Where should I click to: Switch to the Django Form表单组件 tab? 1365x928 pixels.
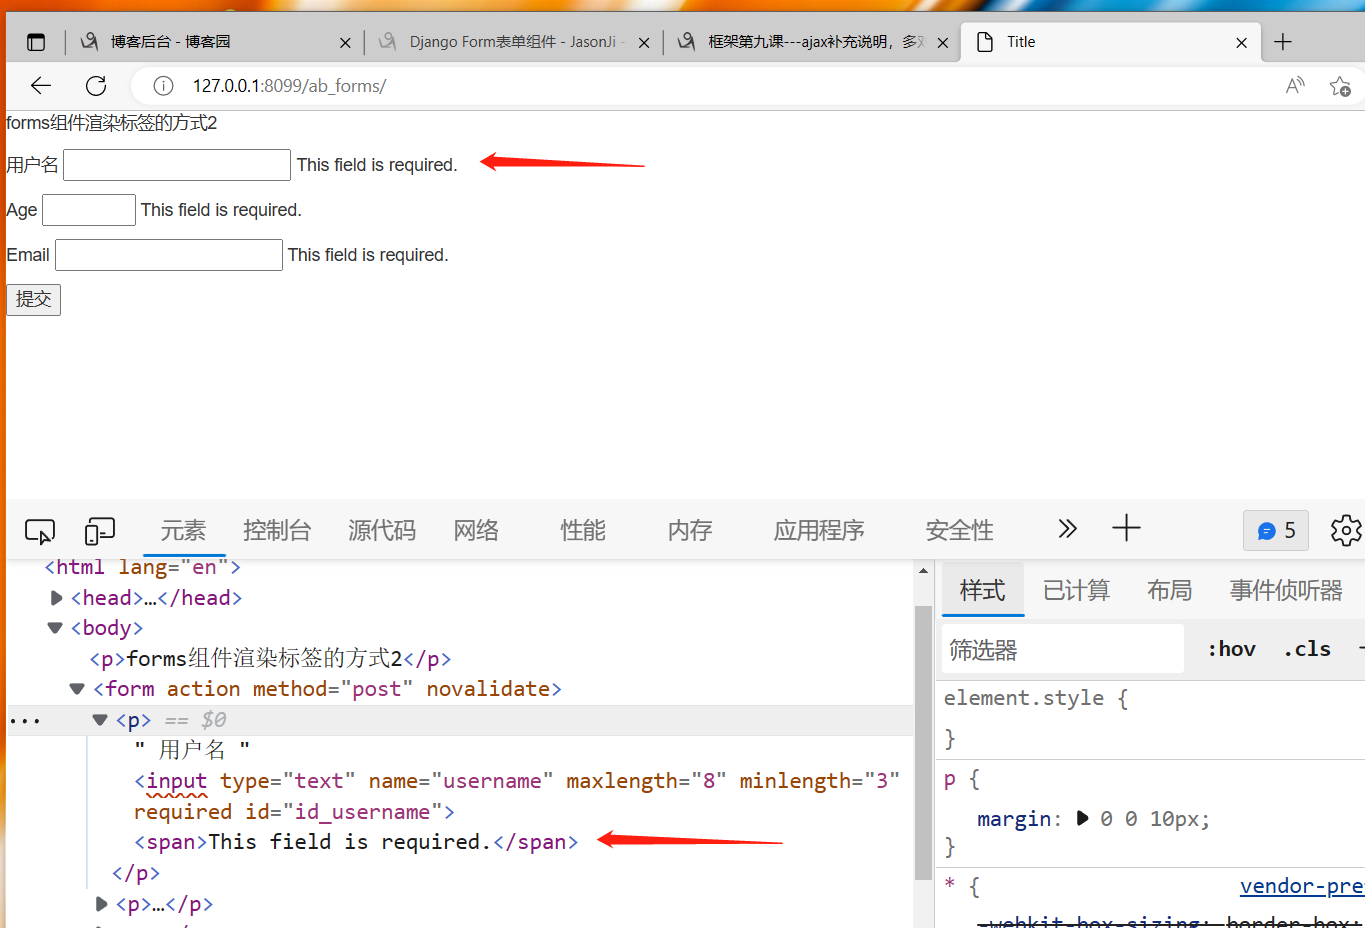[x=512, y=42]
